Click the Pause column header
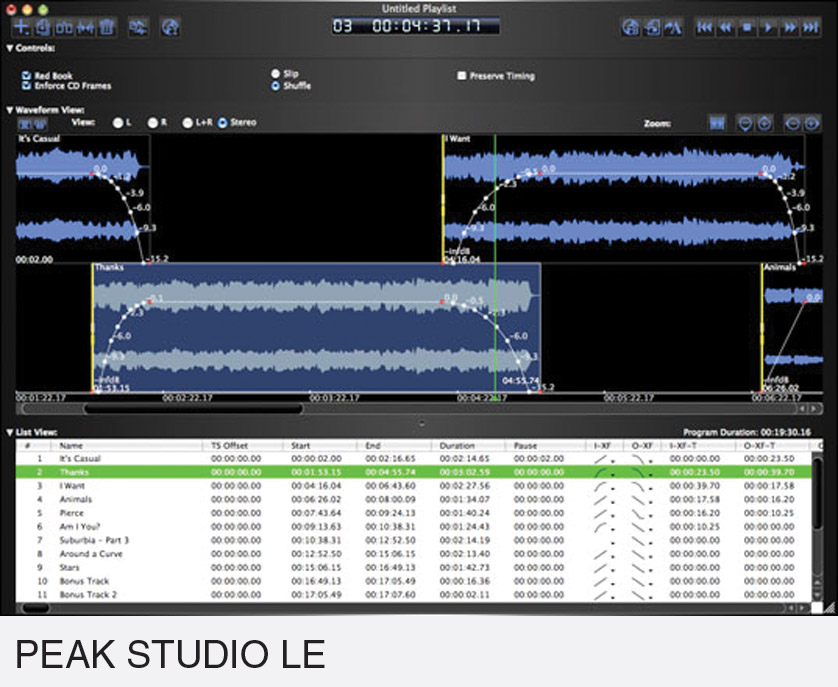This screenshot has width=838, height=687. [x=545, y=445]
